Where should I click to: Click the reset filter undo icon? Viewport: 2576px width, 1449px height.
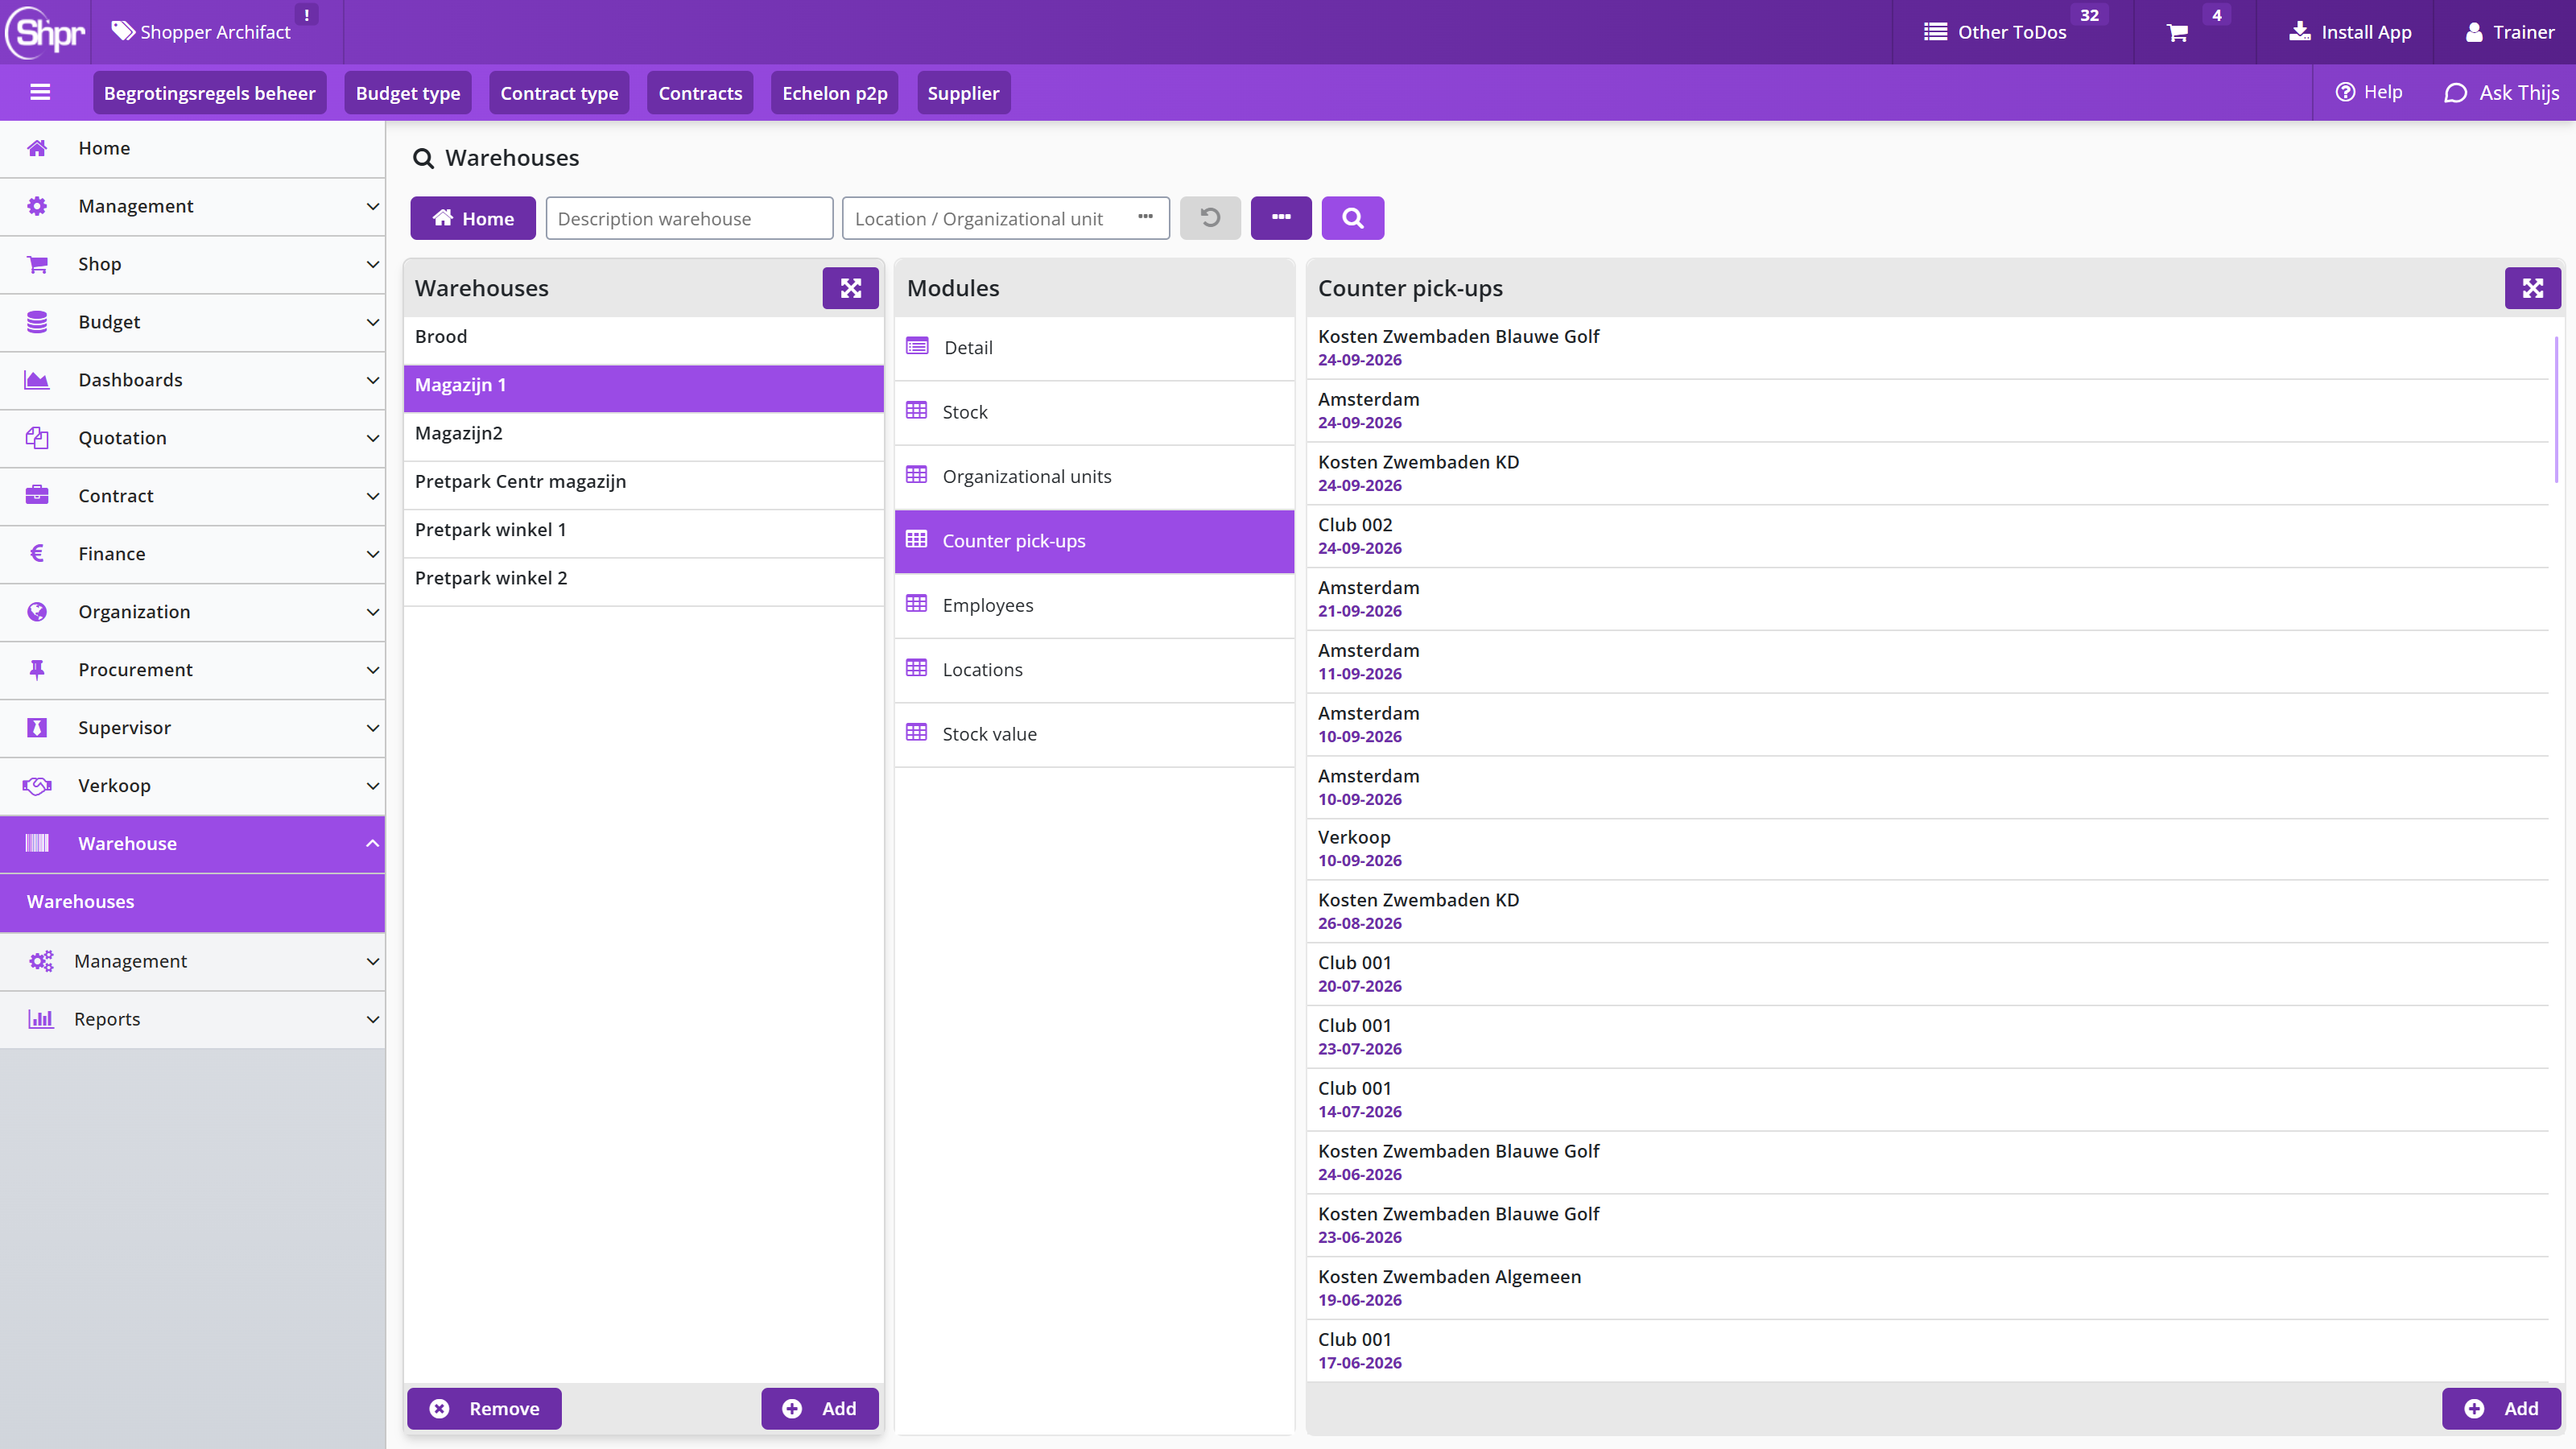(1210, 218)
